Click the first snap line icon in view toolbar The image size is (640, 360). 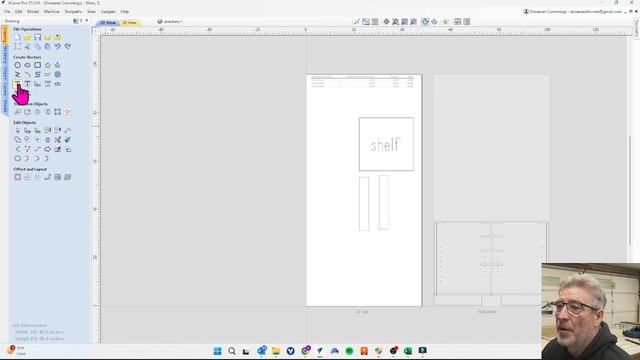(x=357, y=22)
